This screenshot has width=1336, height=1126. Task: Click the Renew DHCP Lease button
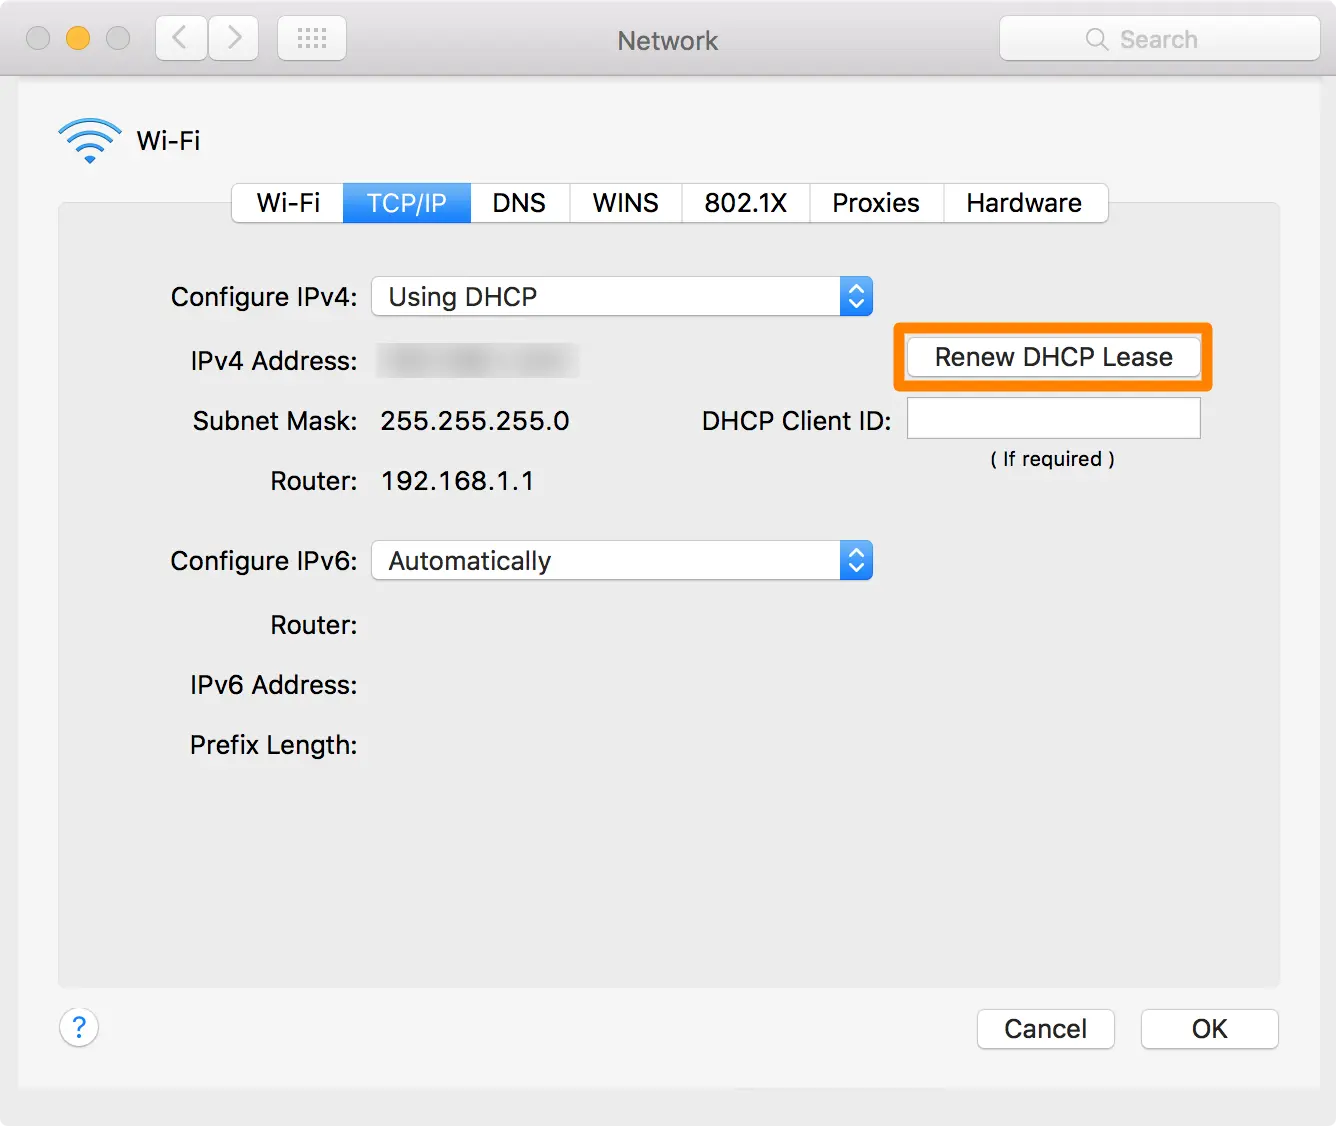1053,357
